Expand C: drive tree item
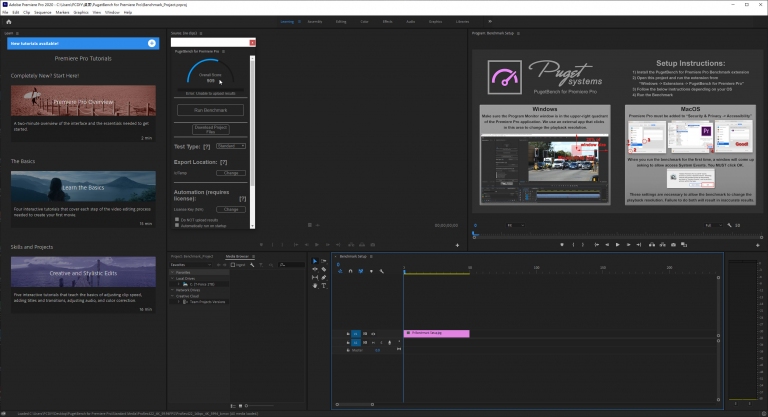The width and height of the screenshot is (768, 417). [178, 284]
